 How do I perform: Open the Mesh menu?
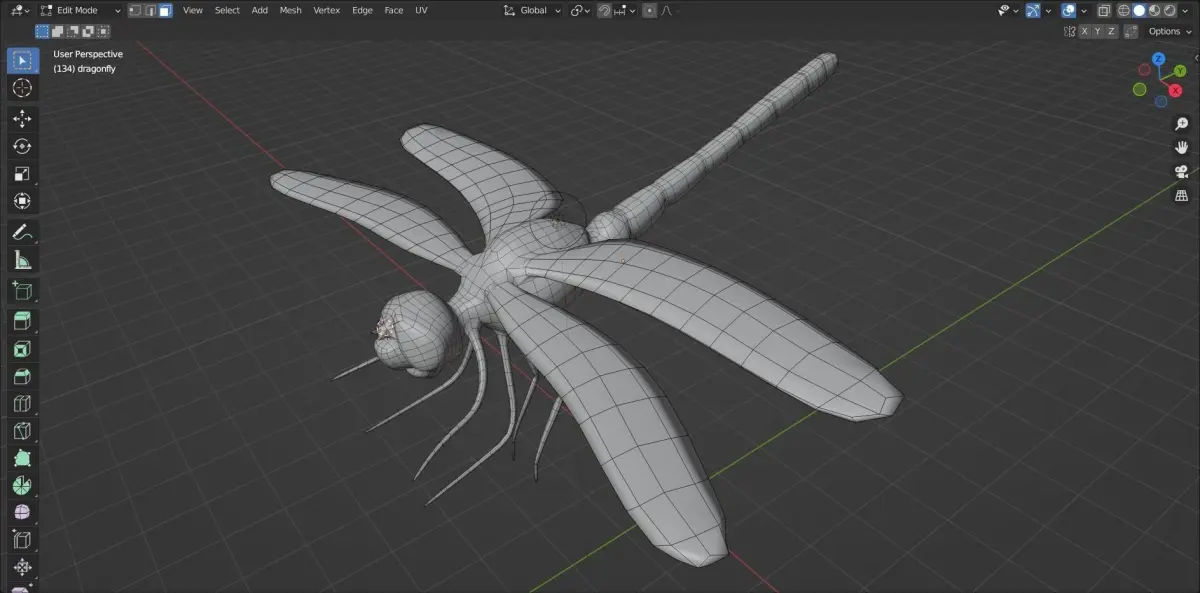click(290, 10)
